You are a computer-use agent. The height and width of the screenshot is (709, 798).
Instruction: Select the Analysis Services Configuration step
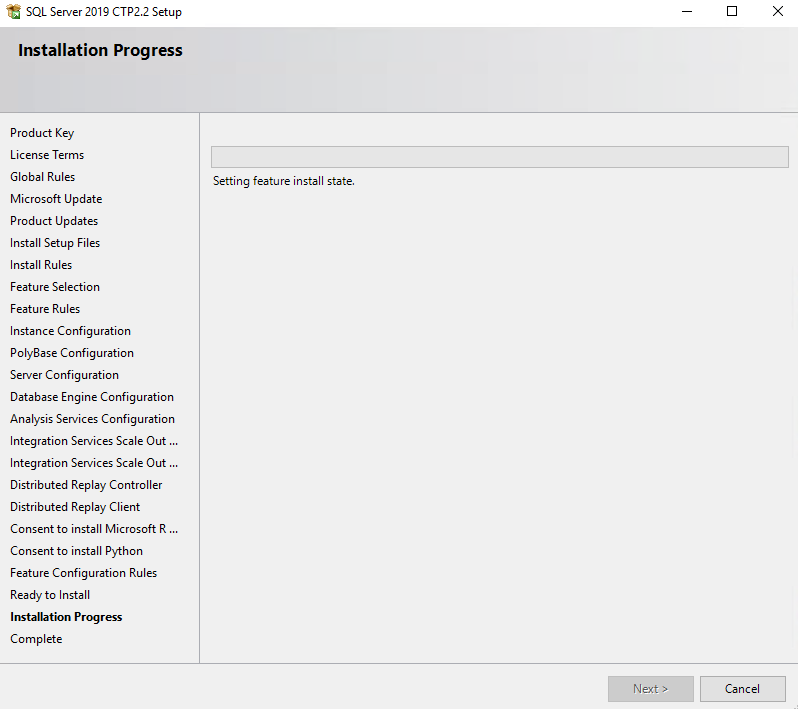tap(93, 419)
